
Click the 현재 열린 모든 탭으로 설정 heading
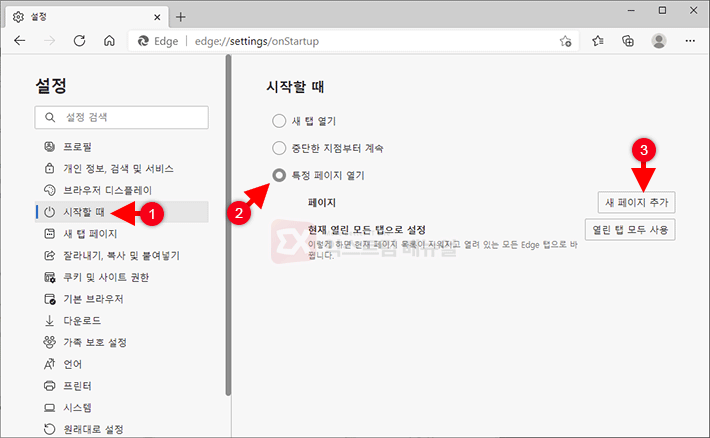(367, 230)
